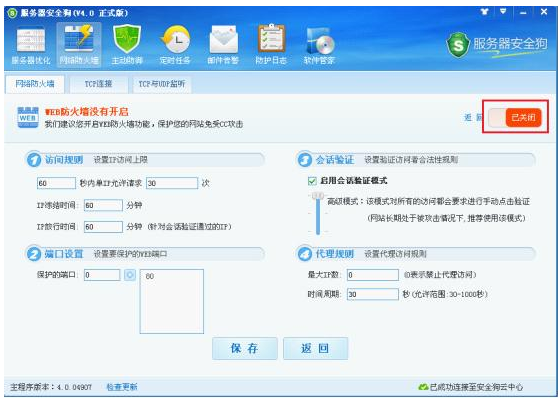Open the 主动防御 shield module
This screenshot has width=558, height=398.
[127, 45]
